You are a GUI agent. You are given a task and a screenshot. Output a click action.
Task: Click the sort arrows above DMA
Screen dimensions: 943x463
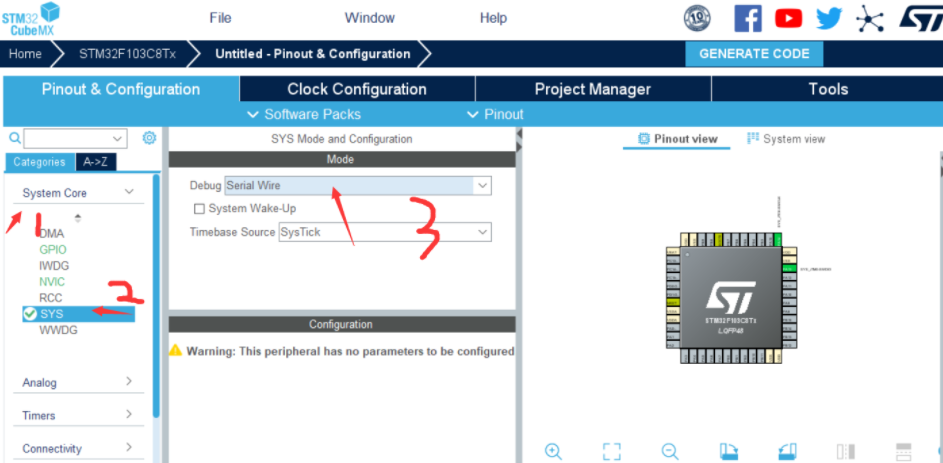(78, 218)
